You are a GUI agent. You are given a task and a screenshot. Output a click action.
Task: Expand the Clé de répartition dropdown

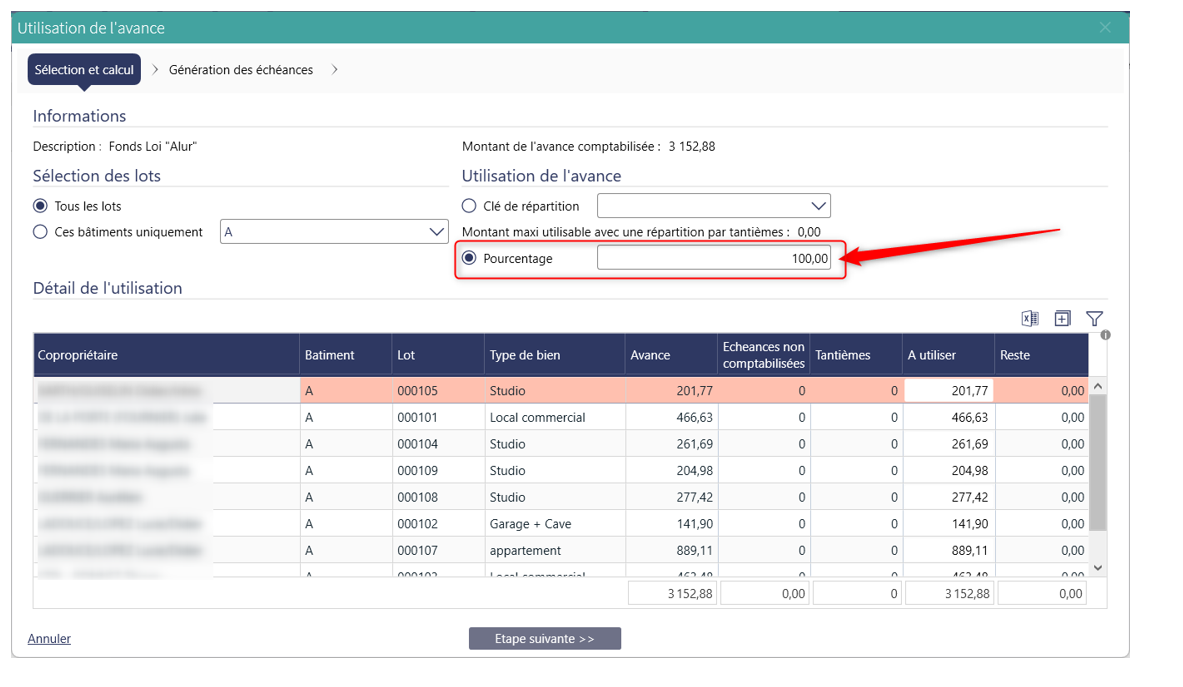(714, 206)
